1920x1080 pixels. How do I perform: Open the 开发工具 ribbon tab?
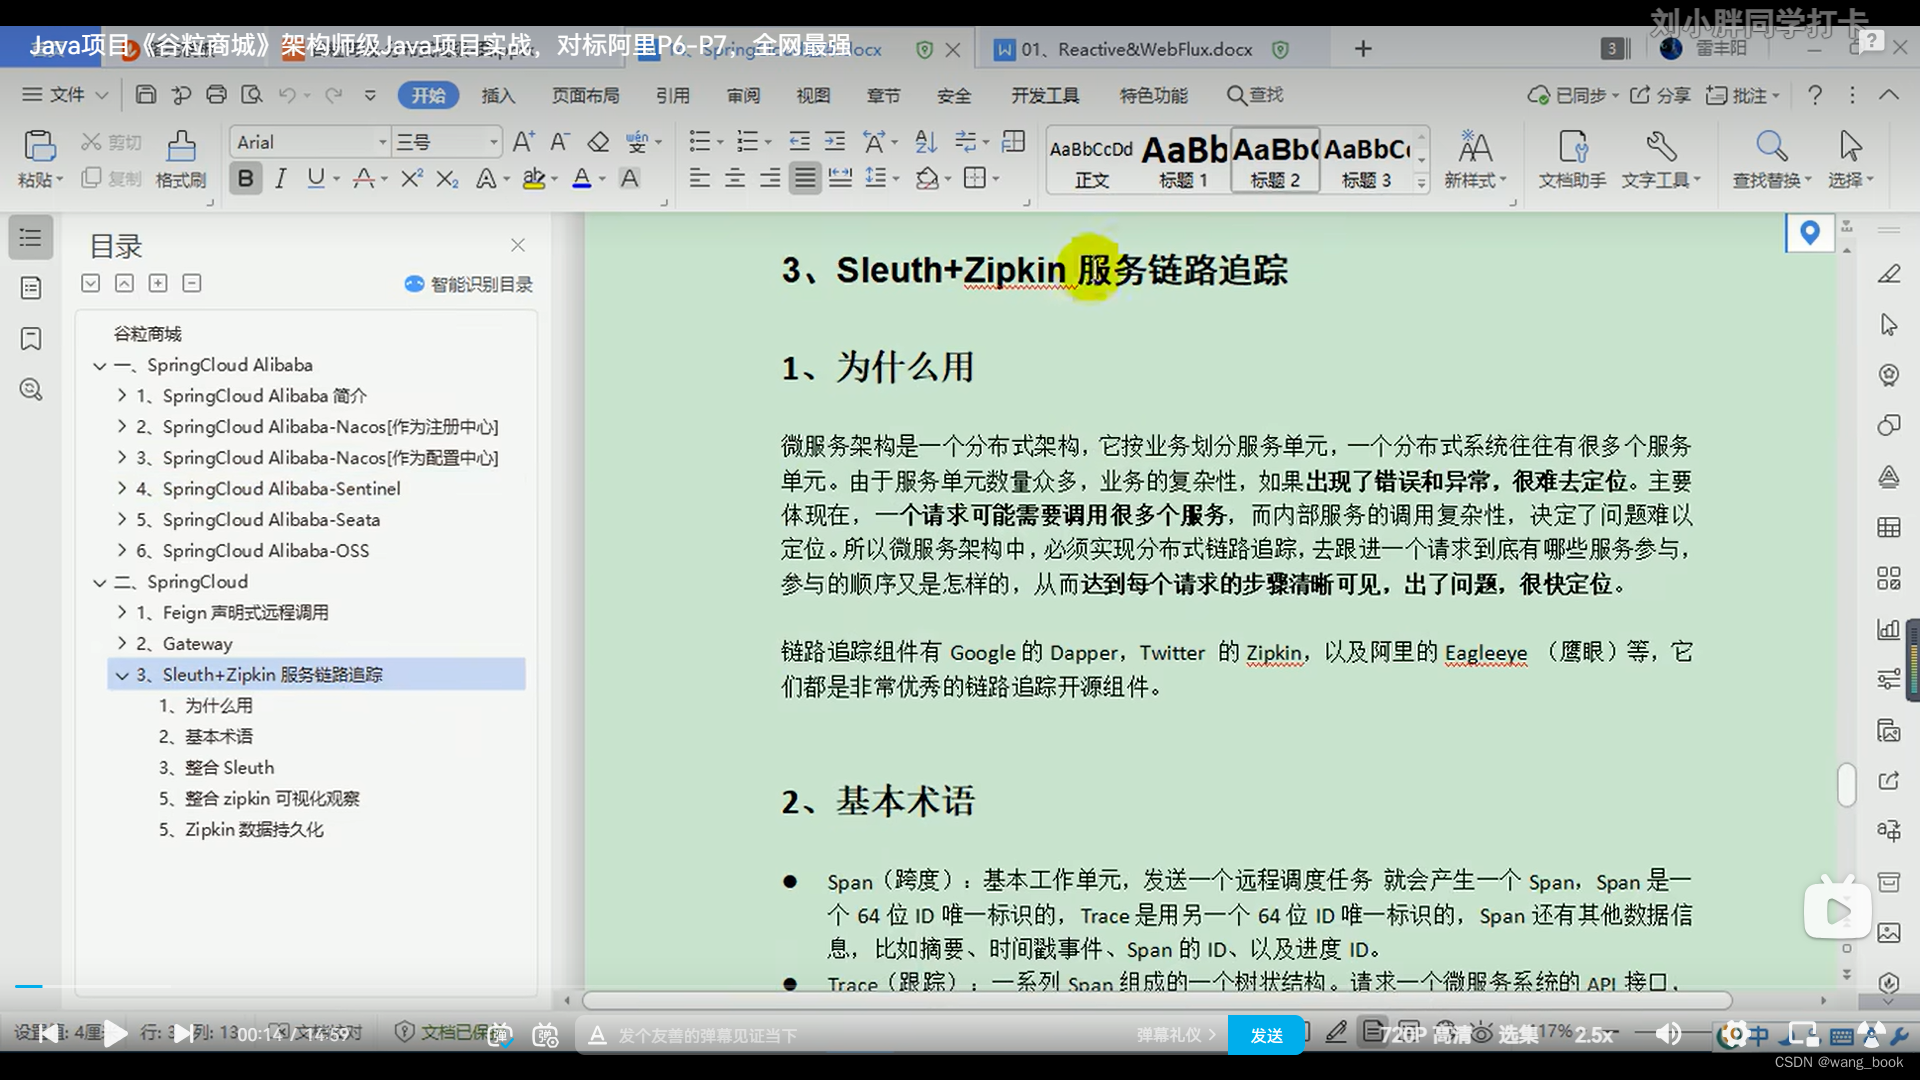point(1045,95)
